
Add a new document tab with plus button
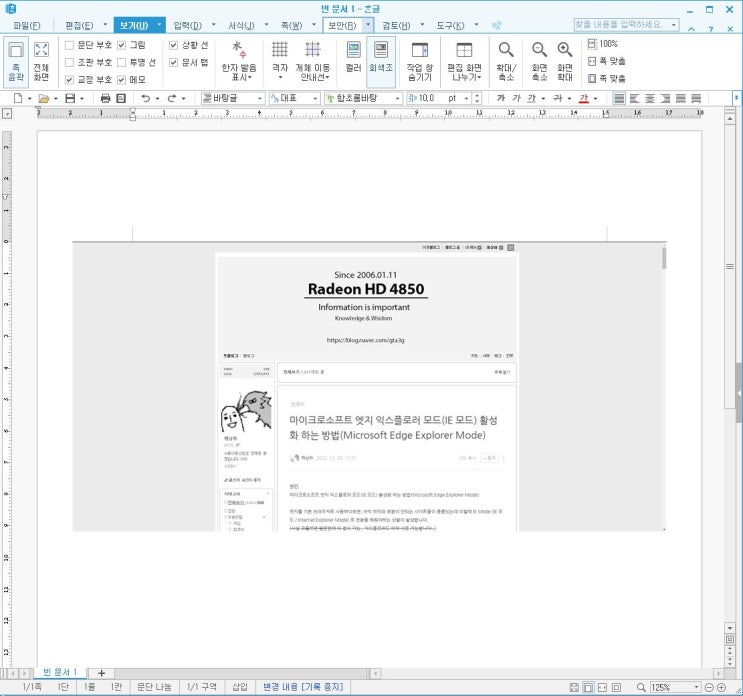coord(101,673)
